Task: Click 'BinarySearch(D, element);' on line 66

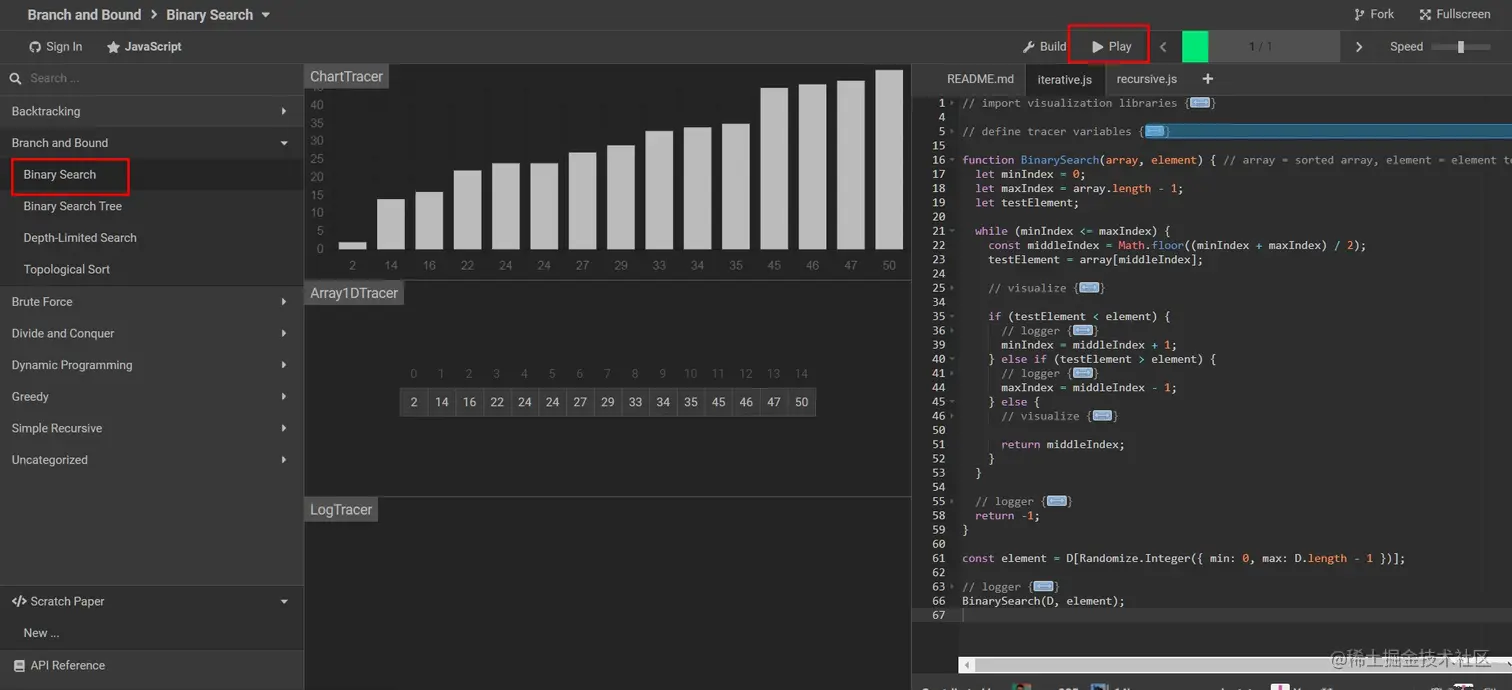Action: click(x=1043, y=601)
